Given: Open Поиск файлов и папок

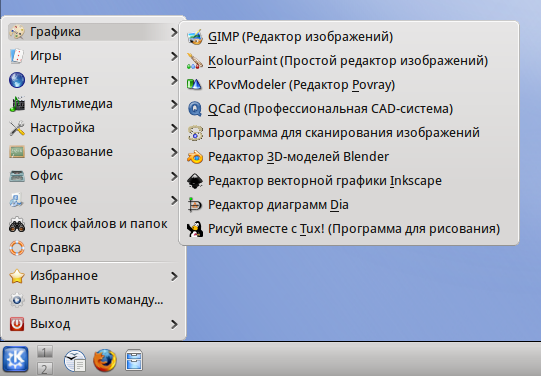Looking at the screenshot, I should (93, 224).
